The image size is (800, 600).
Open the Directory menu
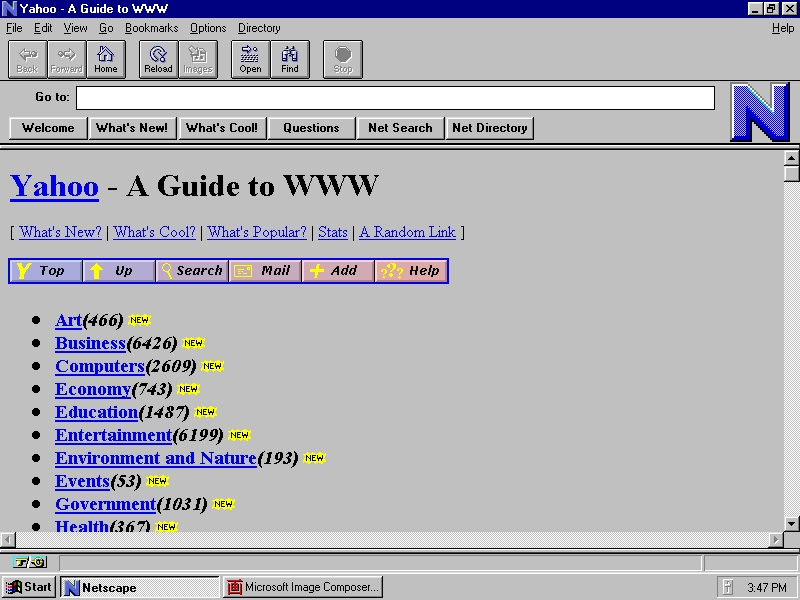click(x=259, y=28)
